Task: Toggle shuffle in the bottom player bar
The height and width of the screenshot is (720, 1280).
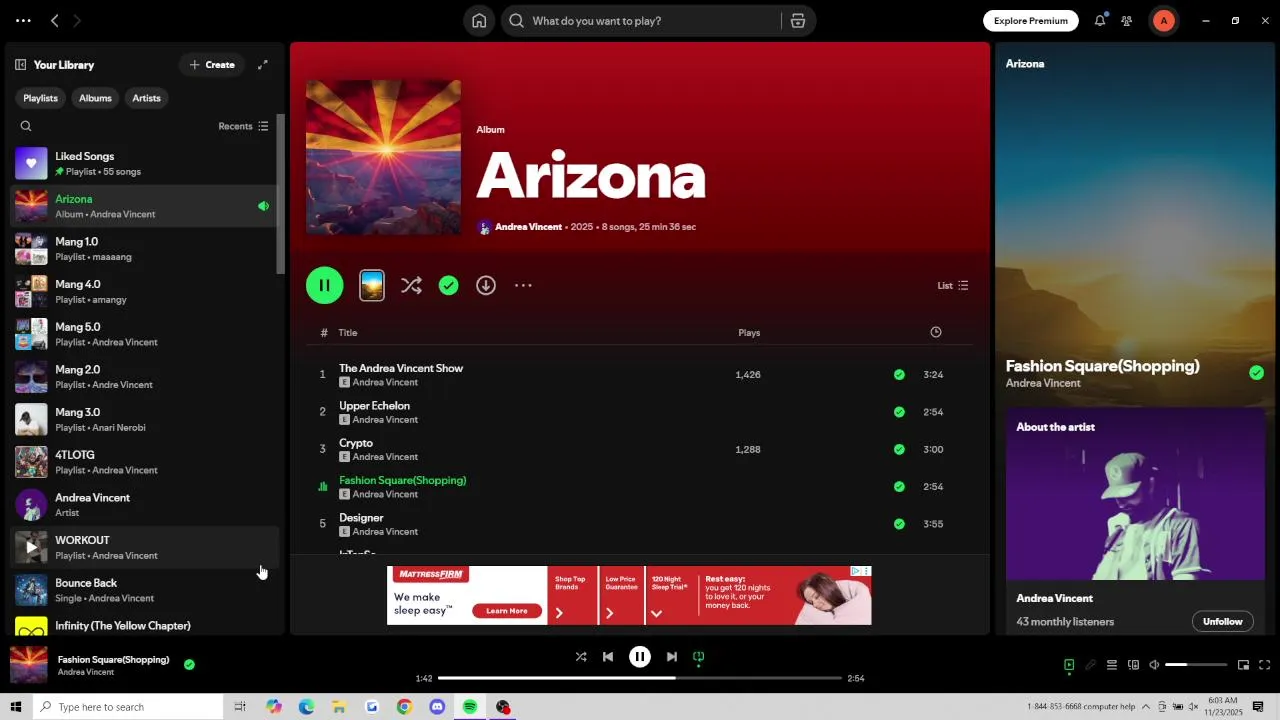Action: 581,657
